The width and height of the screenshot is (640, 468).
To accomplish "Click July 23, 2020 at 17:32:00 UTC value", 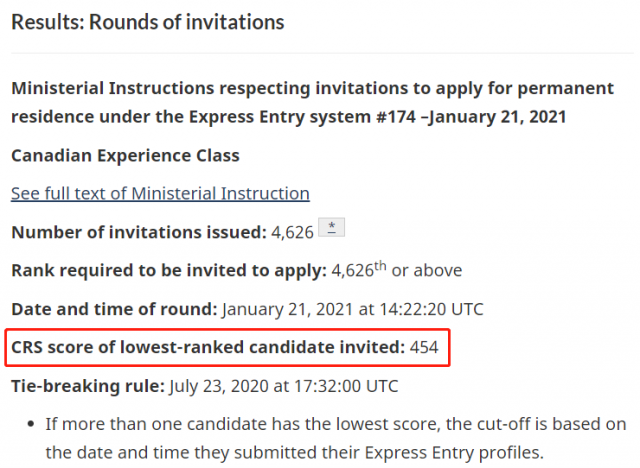I will pos(284,386).
